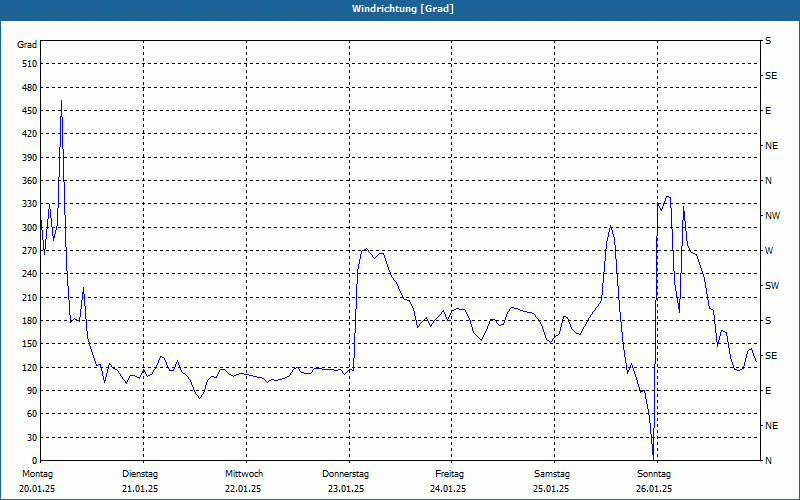Image resolution: width=800 pixels, height=500 pixels.
Task: Click the date 20.01.25
Action: pos(37,489)
